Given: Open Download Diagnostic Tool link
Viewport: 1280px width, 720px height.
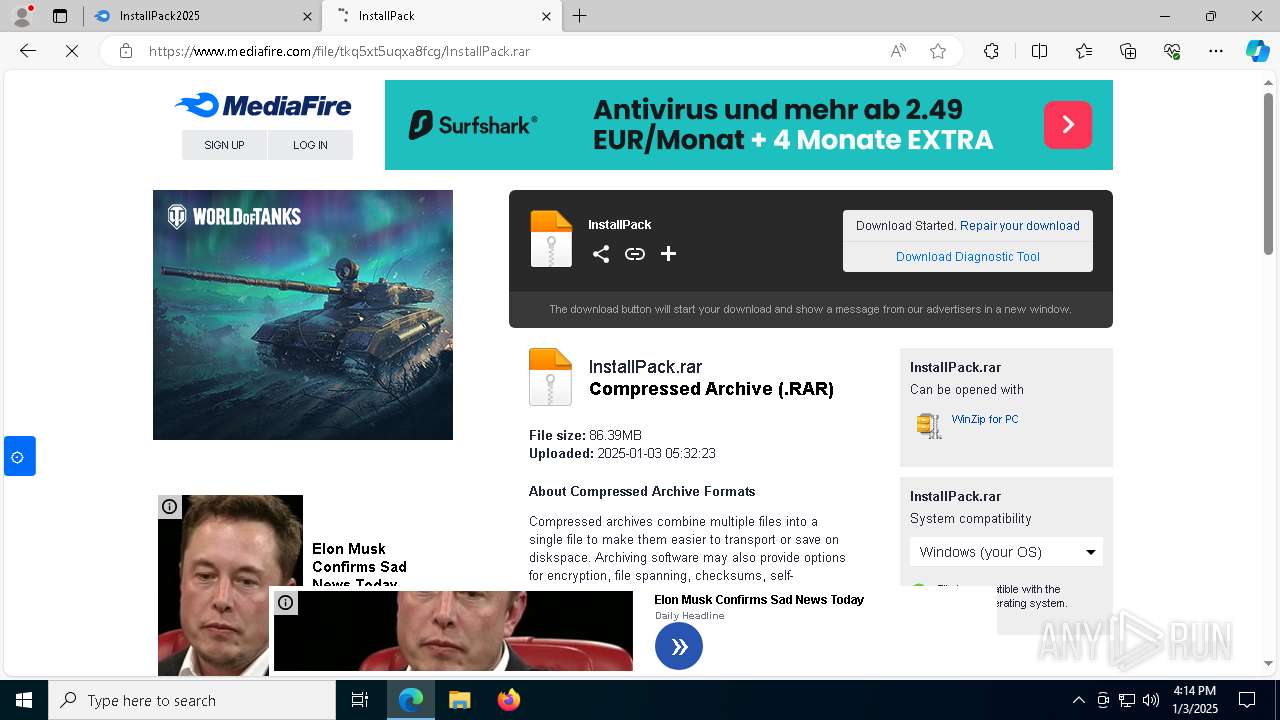Looking at the screenshot, I should 968,257.
